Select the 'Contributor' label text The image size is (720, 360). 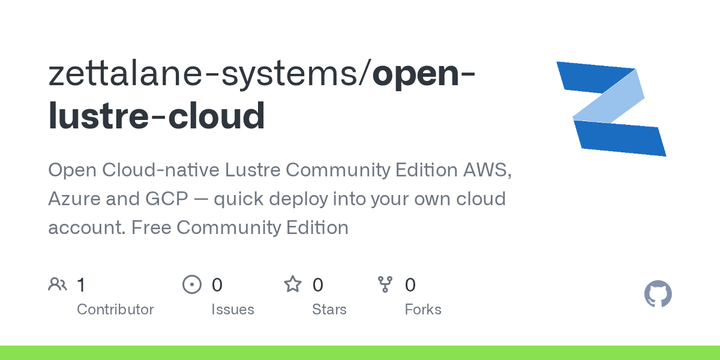point(115,309)
